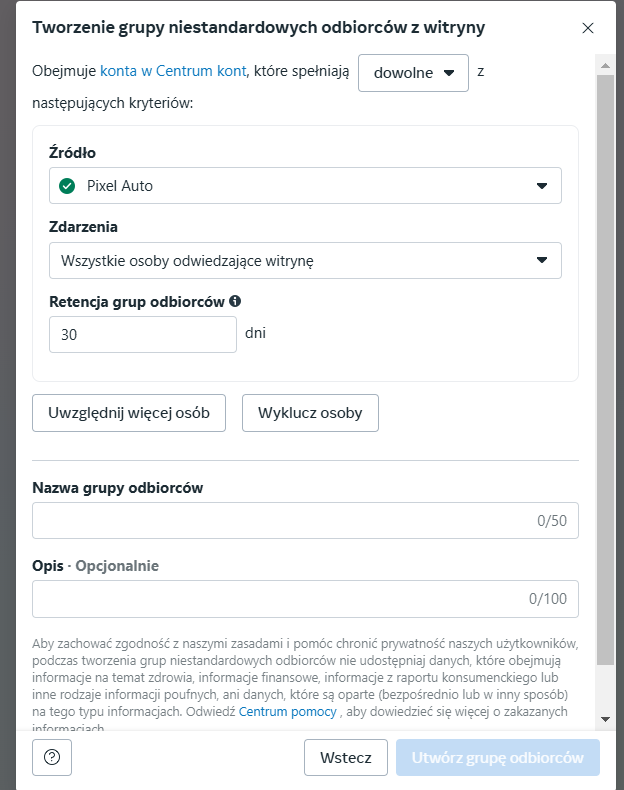The image size is (624, 790).
Task: Open the 'dowolne' criteria dropdown
Action: pos(413,72)
